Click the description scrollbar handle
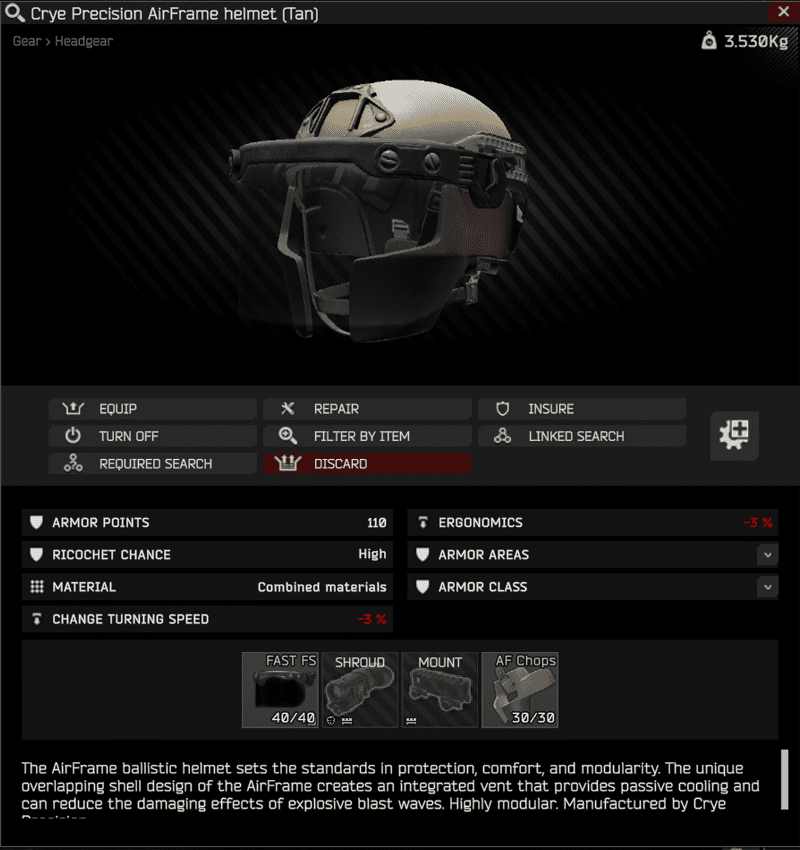800x850 pixels. click(784, 779)
